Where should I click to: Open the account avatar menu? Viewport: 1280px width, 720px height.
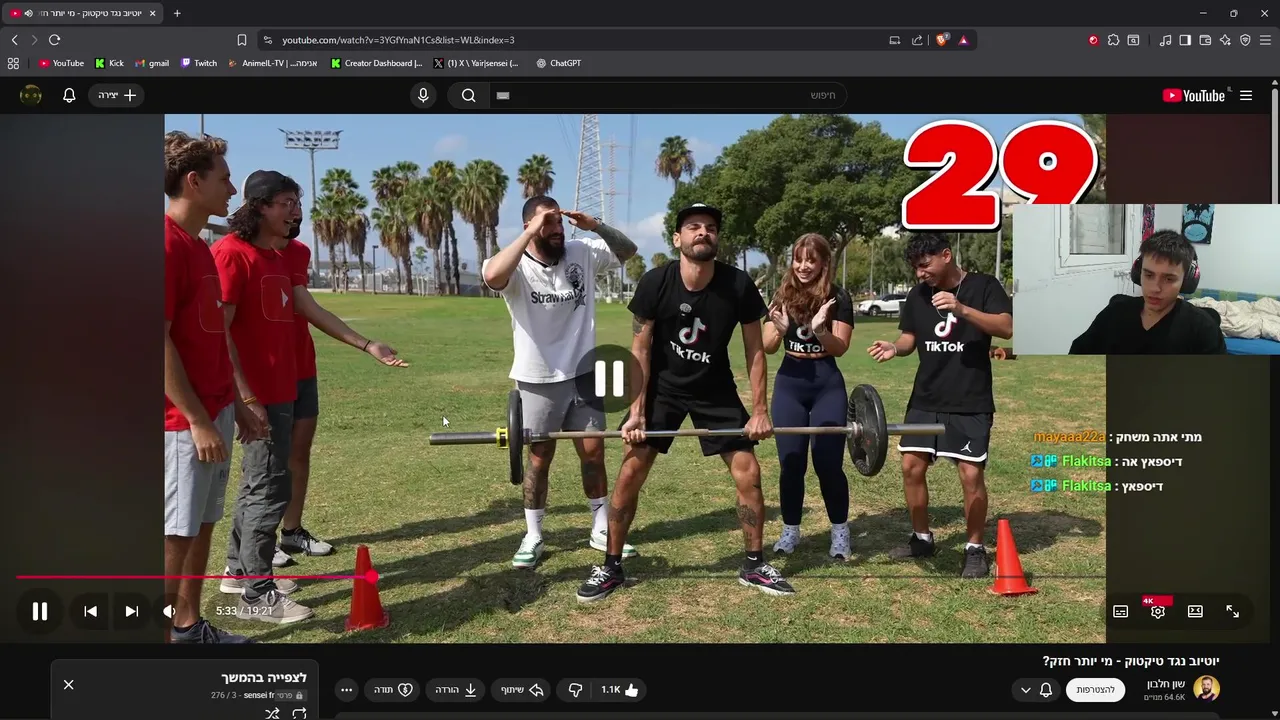(x=31, y=95)
